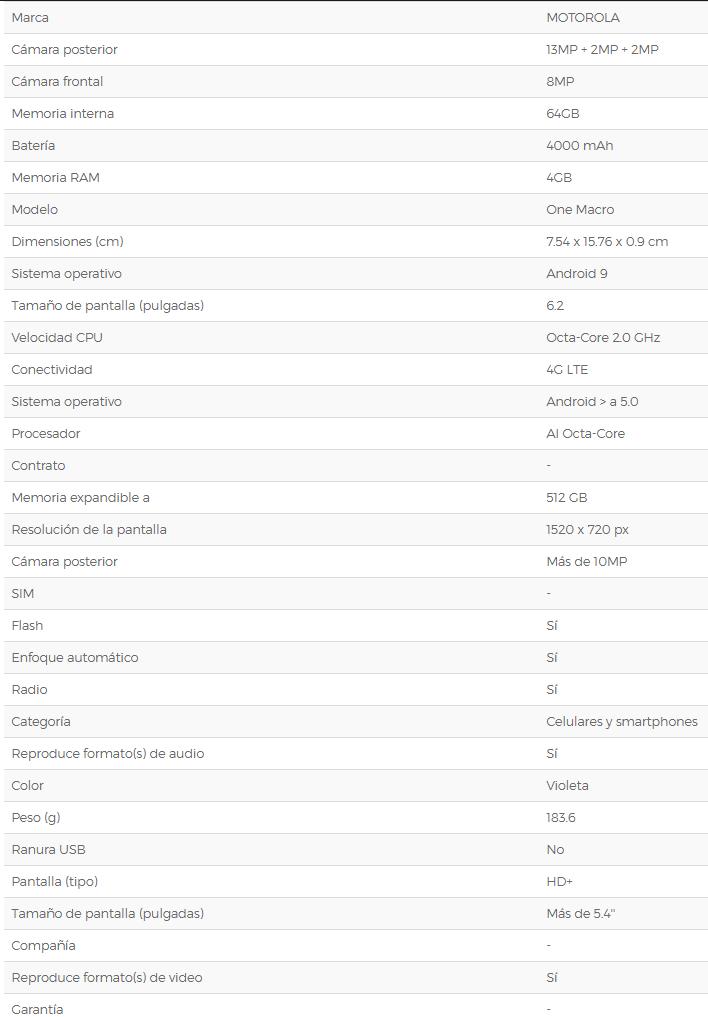Click the Enfoque automático label
The image size is (708, 1017).
[x=75, y=657]
